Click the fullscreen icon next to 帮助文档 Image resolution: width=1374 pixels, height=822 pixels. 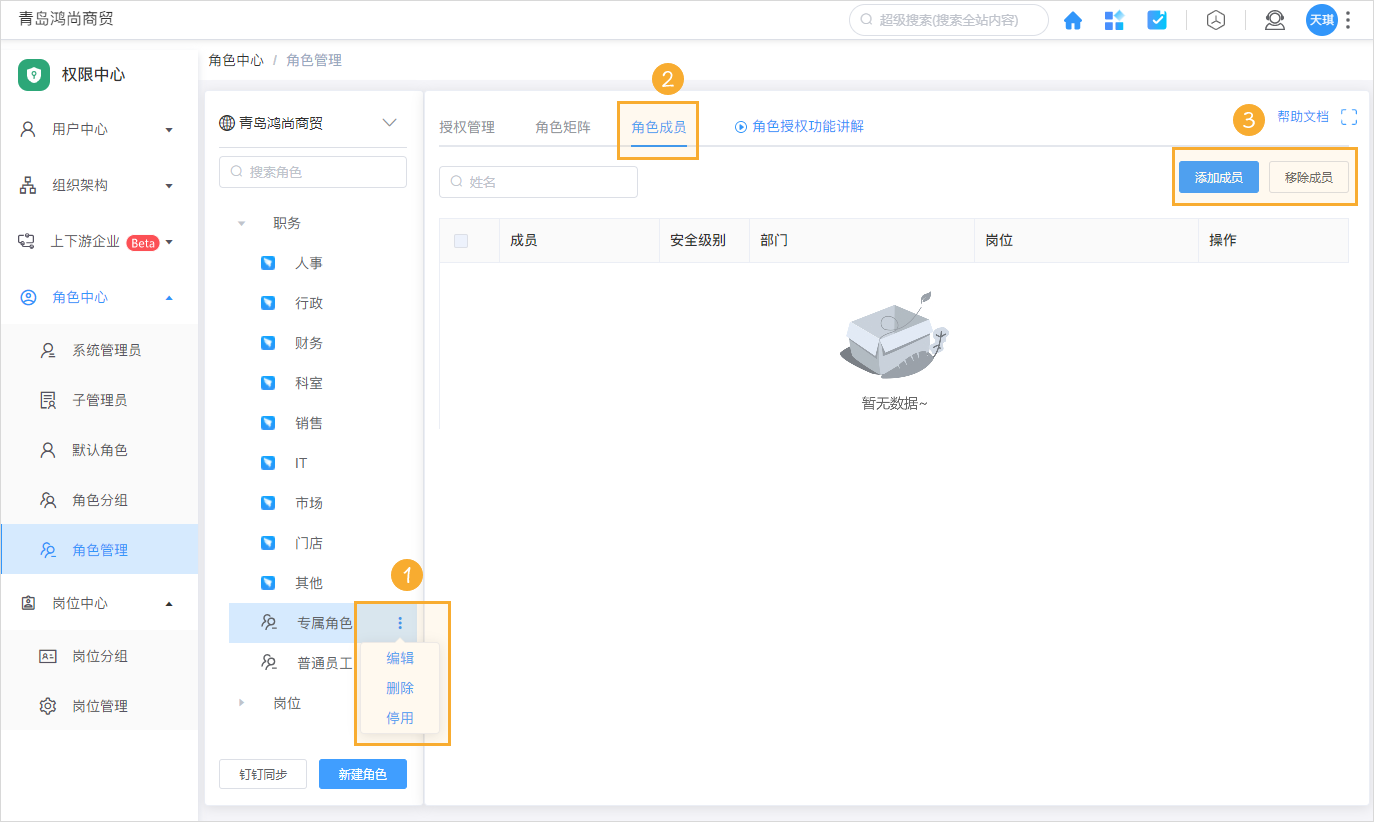[x=1350, y=116]
